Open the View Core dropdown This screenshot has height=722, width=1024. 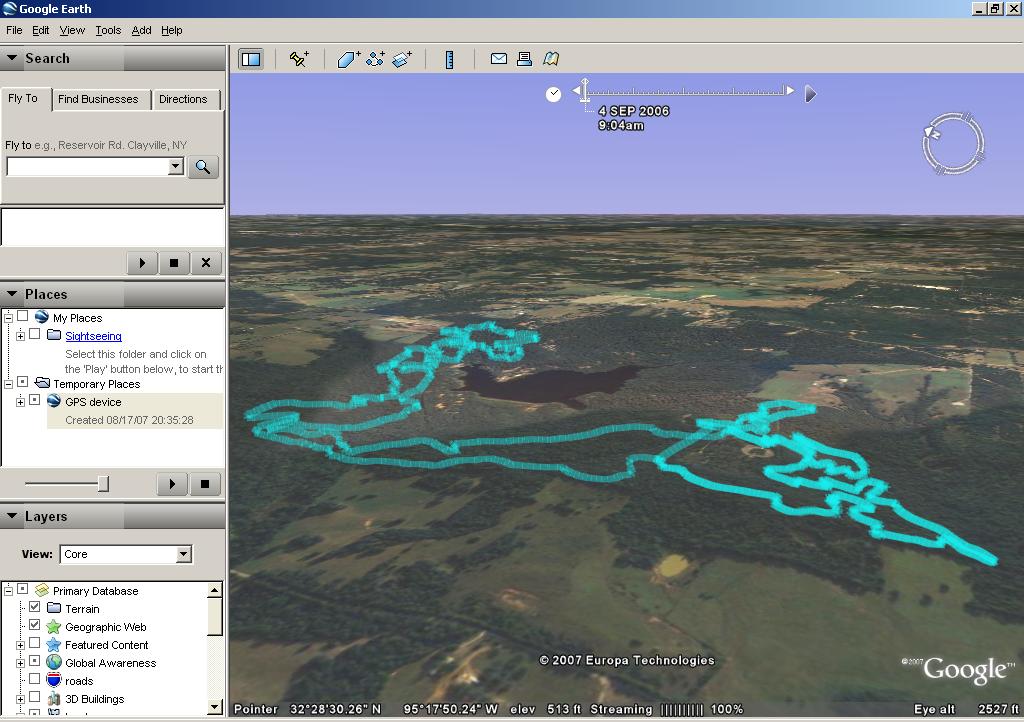tap(183, 554)
